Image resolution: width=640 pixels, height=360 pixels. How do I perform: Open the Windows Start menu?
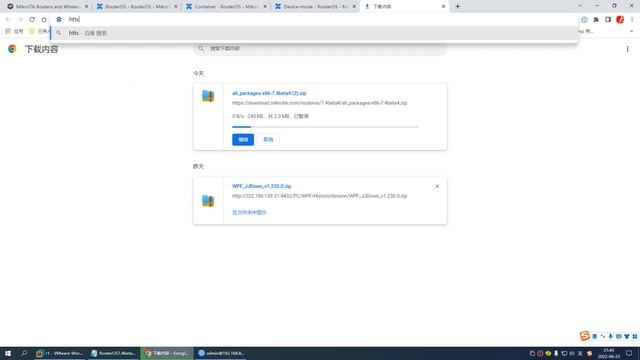(x=8, y=353)
